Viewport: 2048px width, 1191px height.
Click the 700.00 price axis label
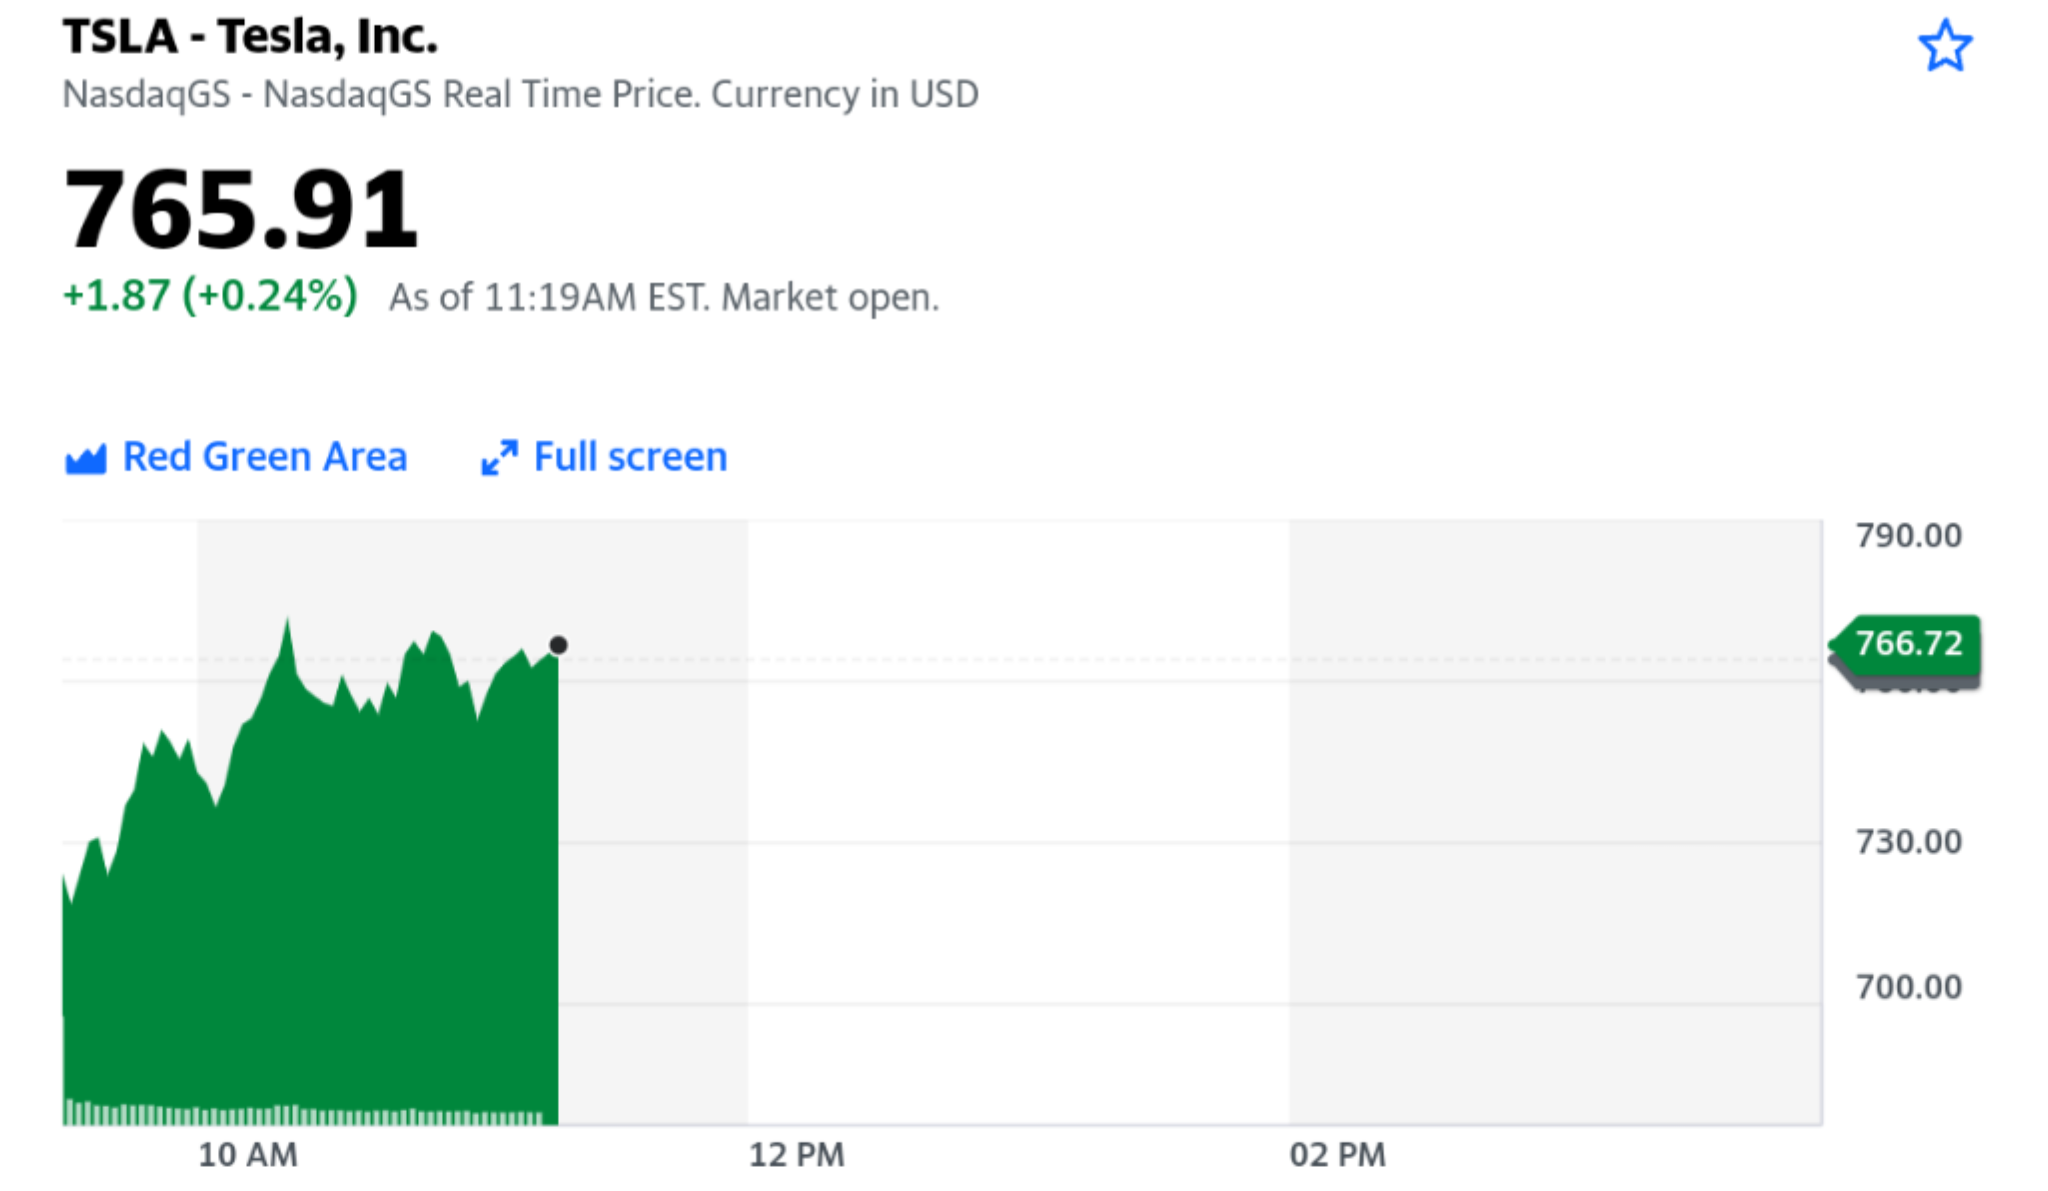pyautogui.click(x=1908, y=987)
